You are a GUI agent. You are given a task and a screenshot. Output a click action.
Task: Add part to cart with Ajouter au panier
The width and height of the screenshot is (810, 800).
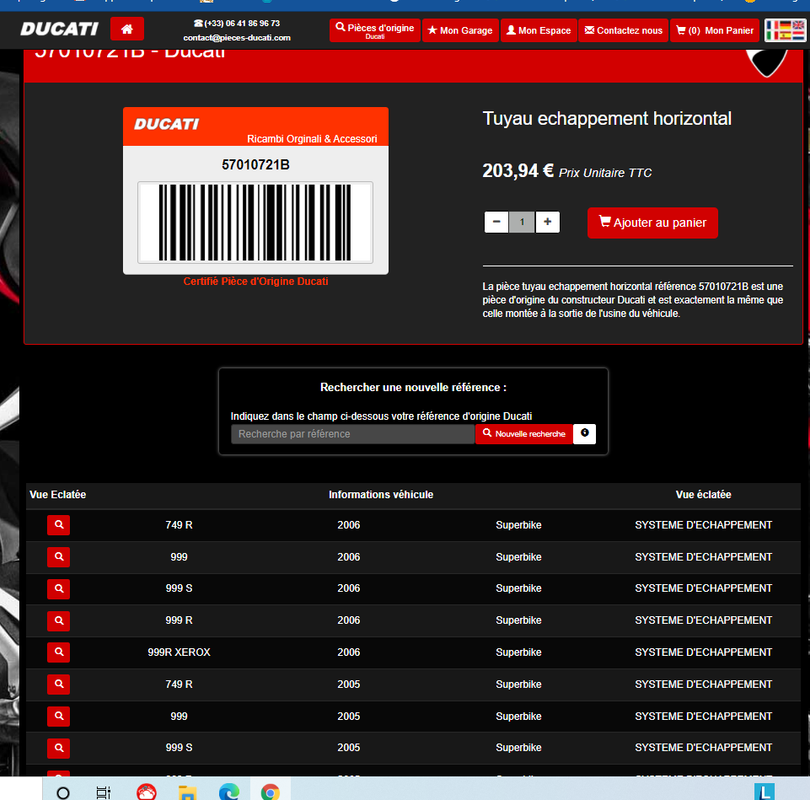click(x=652, y=223)
